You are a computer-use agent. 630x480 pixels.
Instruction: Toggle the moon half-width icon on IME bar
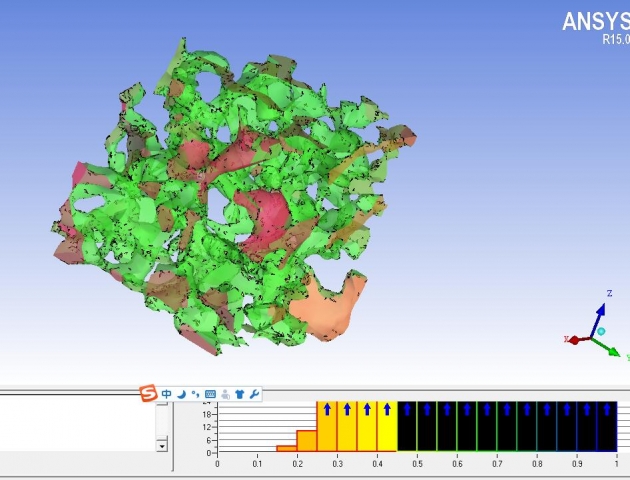click(181, 394)
